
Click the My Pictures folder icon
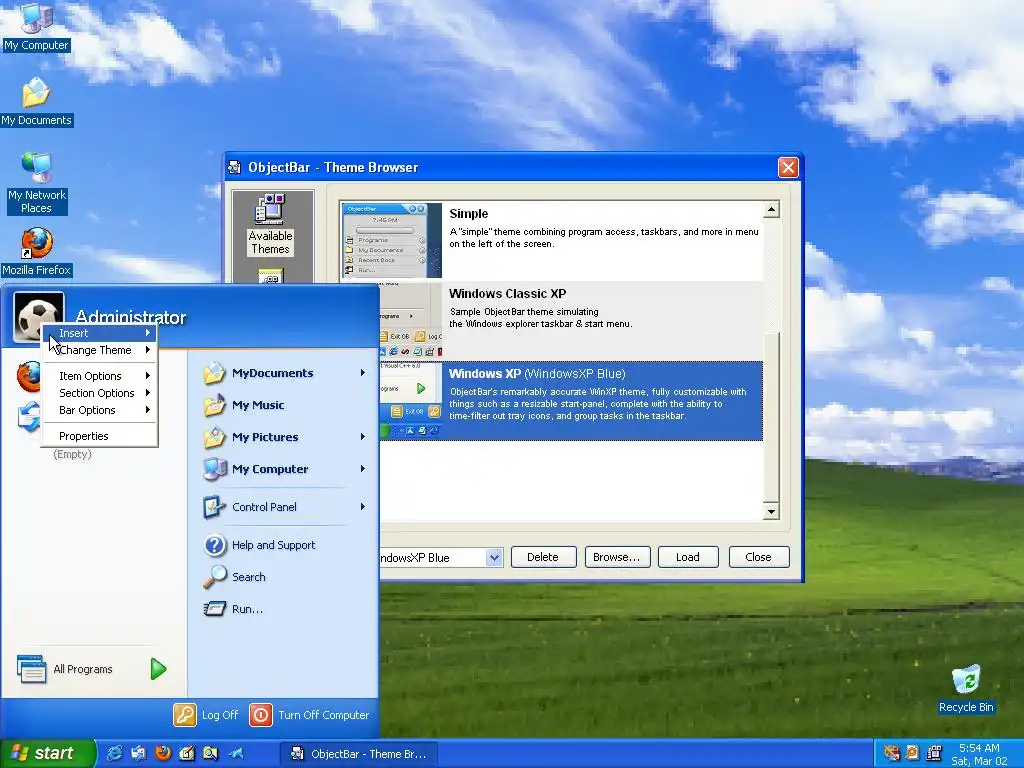click(214, 438)
